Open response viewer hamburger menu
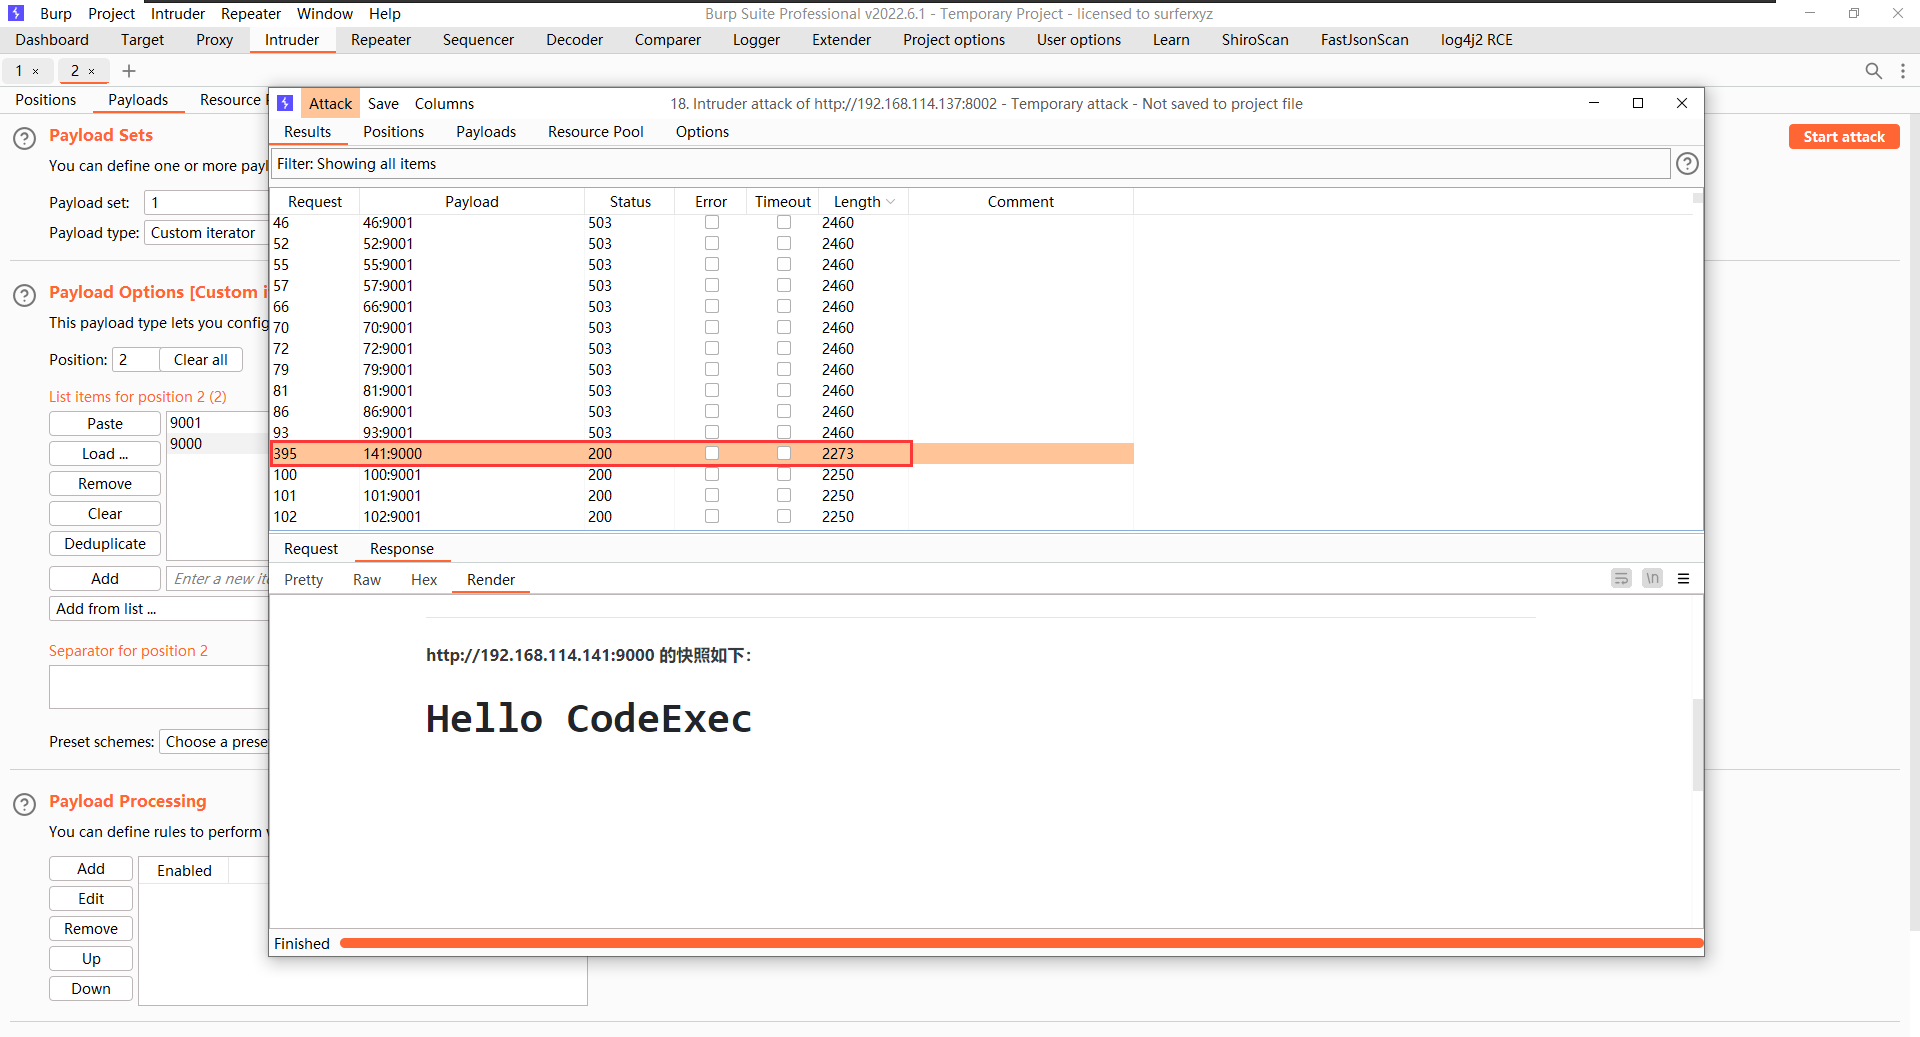This screenshot has height=1037, width=1920. [x=1684, y=579]
